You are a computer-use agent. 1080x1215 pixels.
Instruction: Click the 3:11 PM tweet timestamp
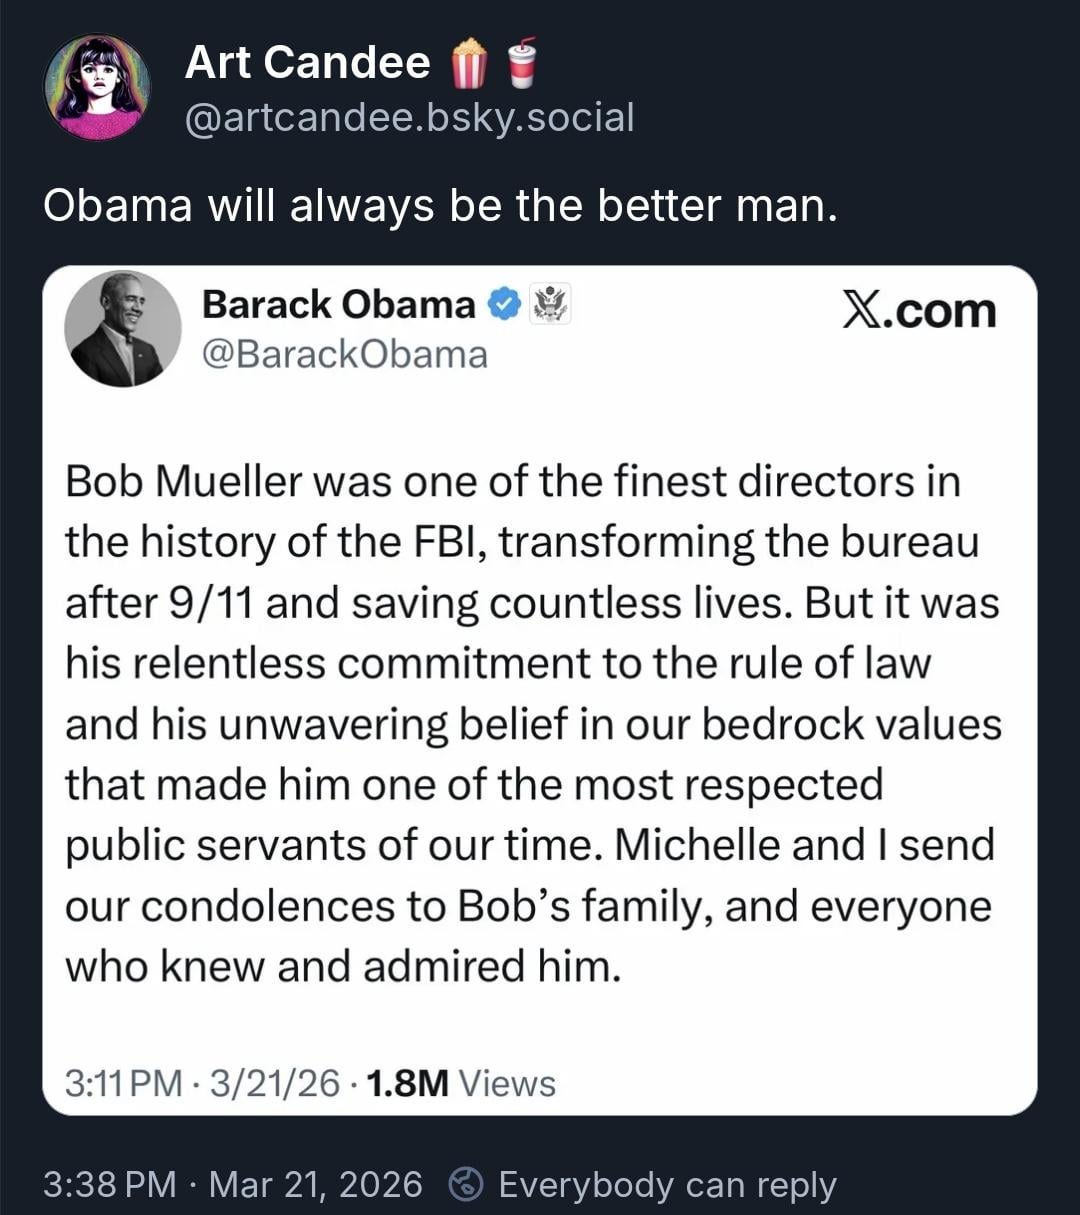[123, 1083]
